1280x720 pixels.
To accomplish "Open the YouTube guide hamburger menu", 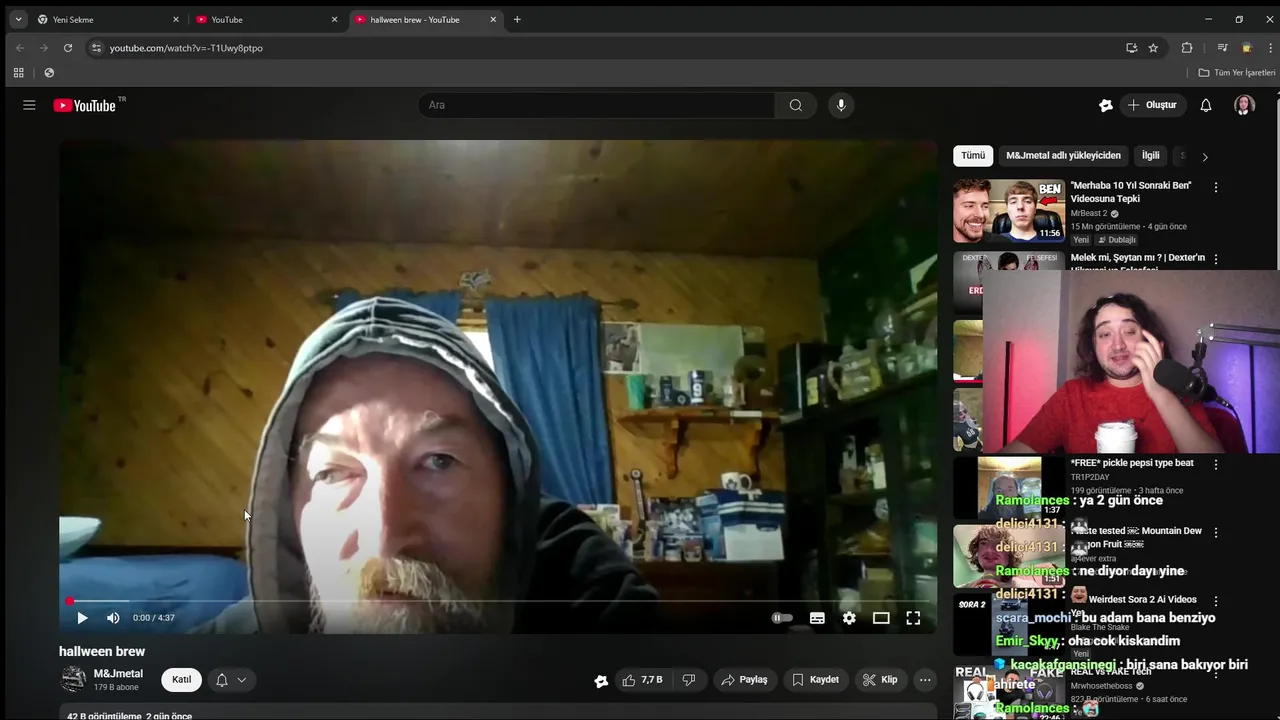I will pos(29,105).
